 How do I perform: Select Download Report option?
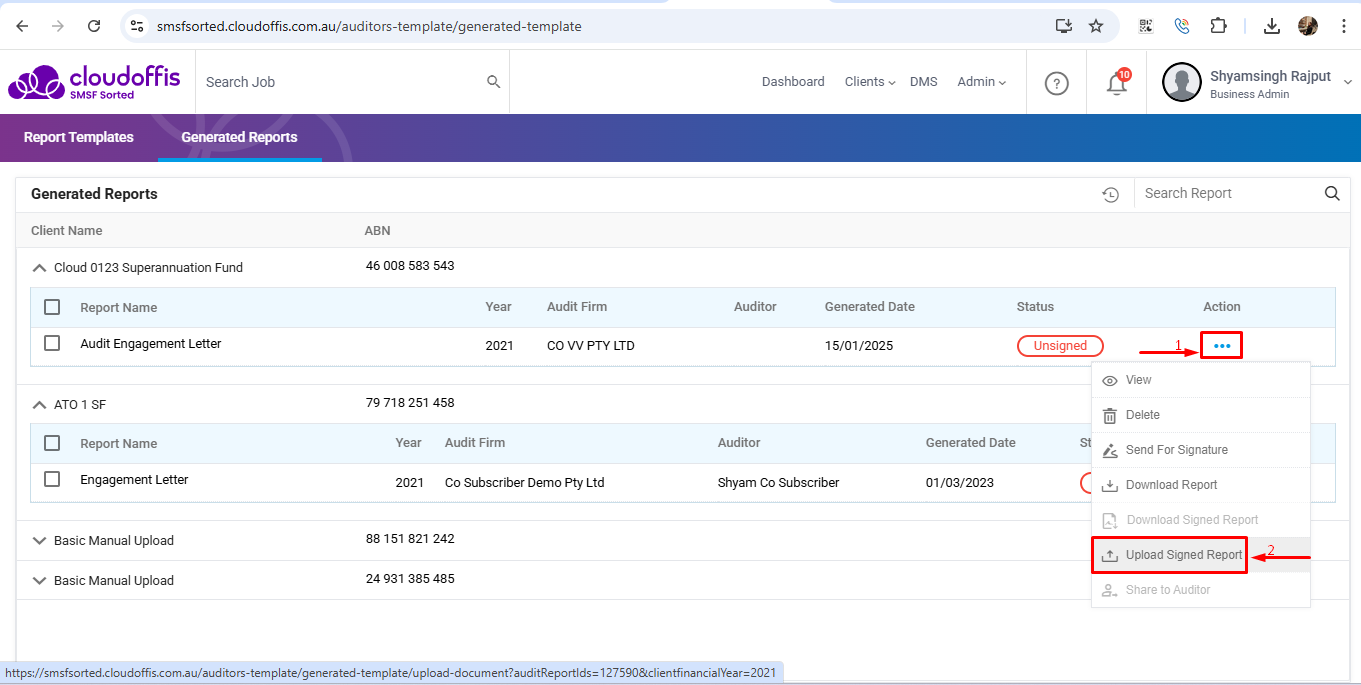(x=1201, y=485)
